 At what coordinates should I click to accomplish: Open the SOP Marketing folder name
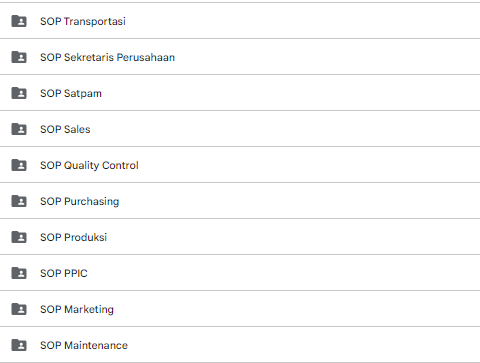coord(77,310)
